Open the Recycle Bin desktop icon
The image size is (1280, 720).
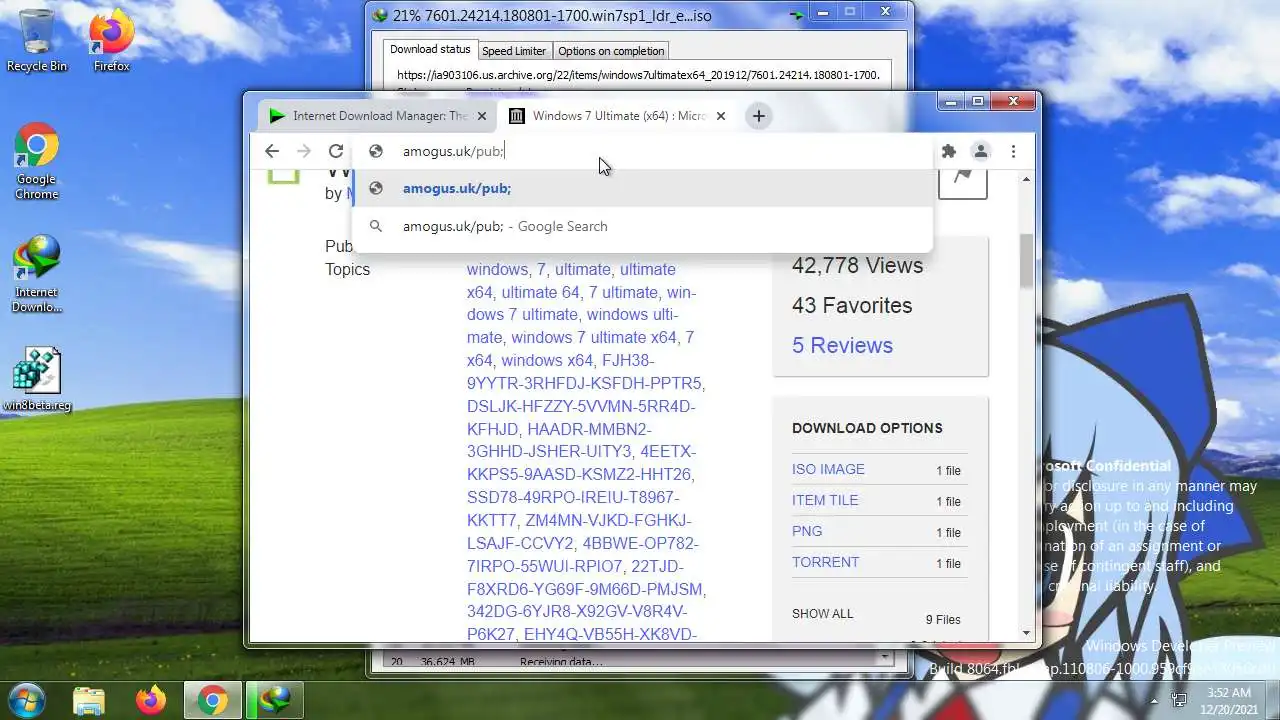coord(37,40)
